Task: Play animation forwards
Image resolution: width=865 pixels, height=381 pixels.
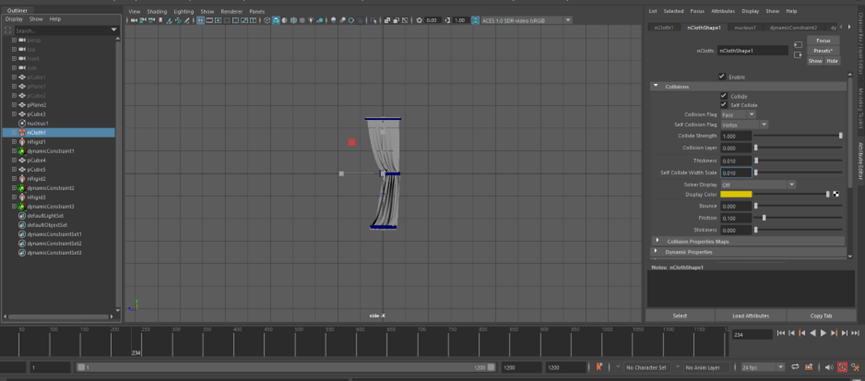Action: [824, 333]
